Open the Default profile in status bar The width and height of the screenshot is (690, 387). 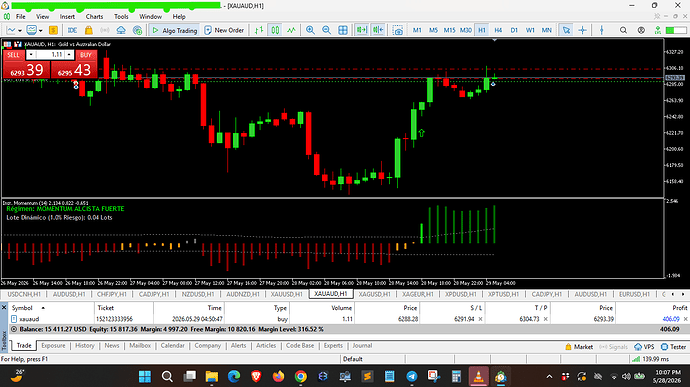coord(353,359)
